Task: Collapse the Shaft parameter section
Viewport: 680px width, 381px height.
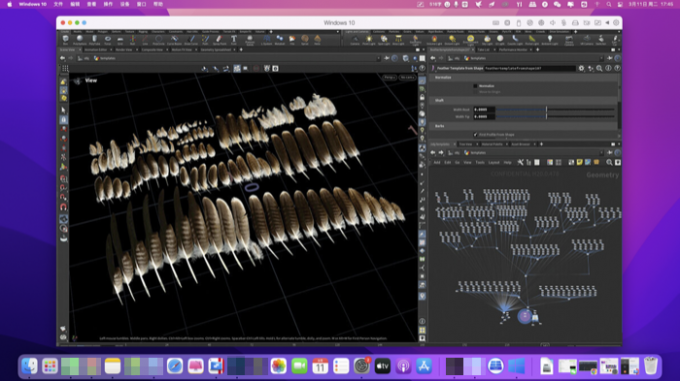Action: click(439, 100)
